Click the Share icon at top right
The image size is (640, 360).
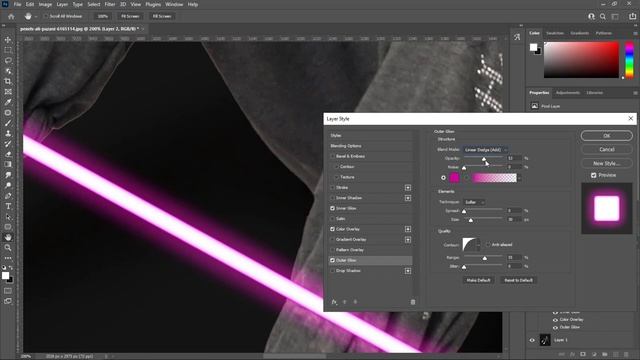(x=632, y=16)
